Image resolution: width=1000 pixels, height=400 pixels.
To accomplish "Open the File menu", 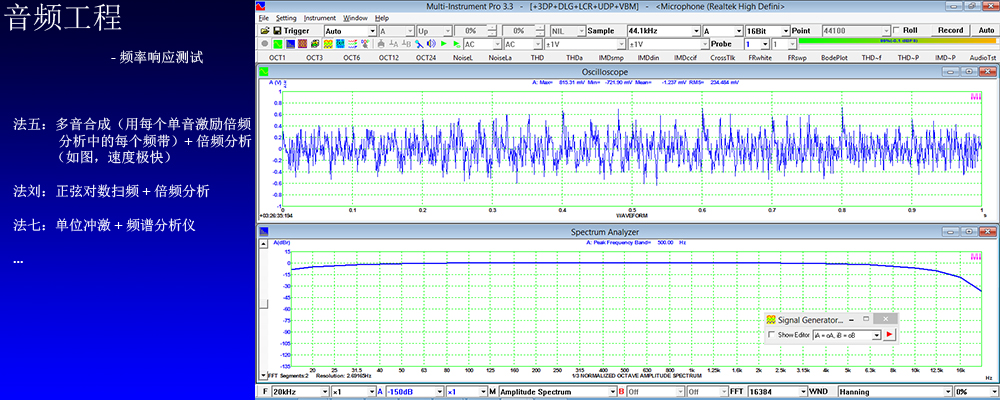I will click(x=263, y=18).
